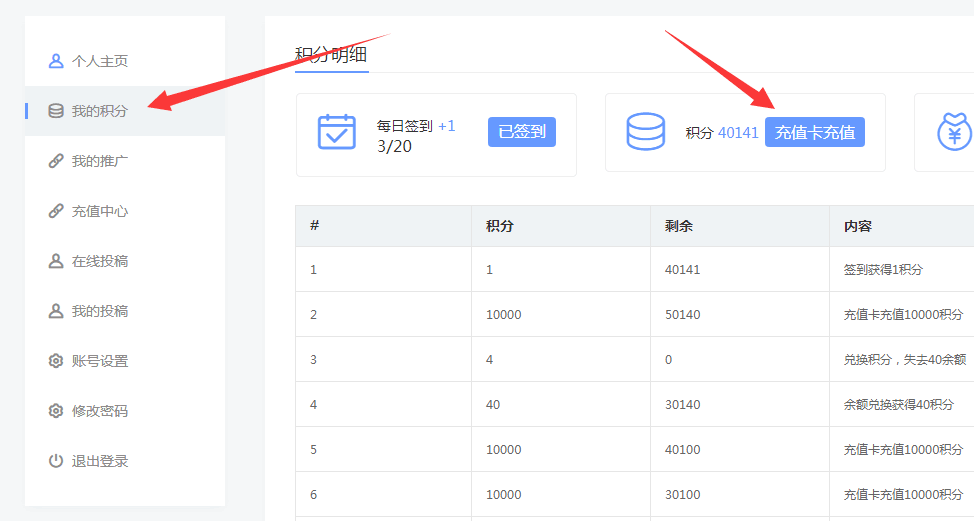Viewport: 974px width, 521px height.
Task: Click the link icon beside 我的推广
Action: 56,161
